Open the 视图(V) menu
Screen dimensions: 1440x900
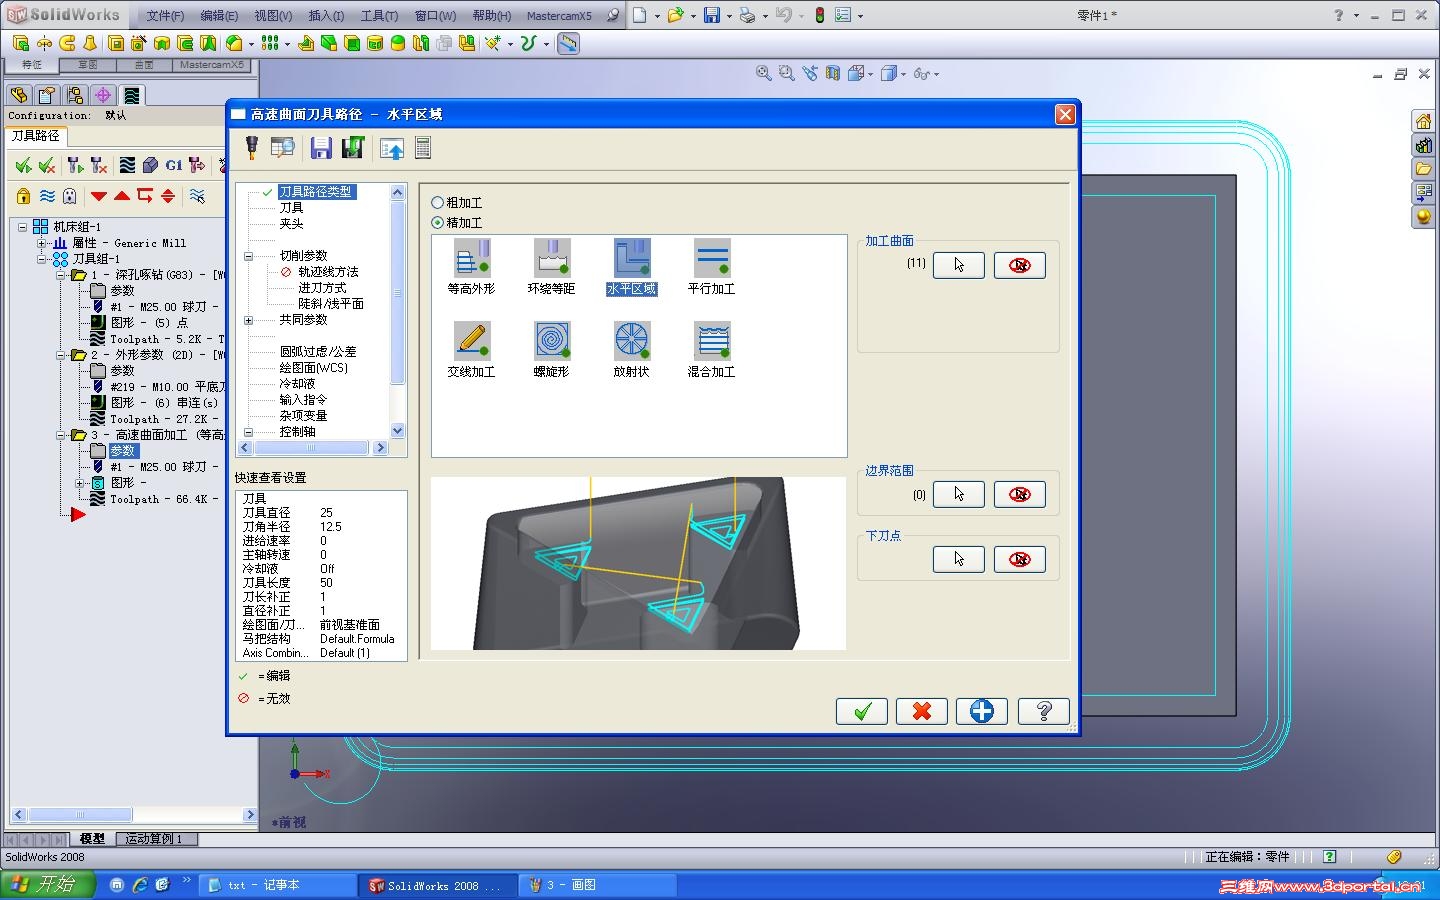pyautogui.click(x=273, y=16)
